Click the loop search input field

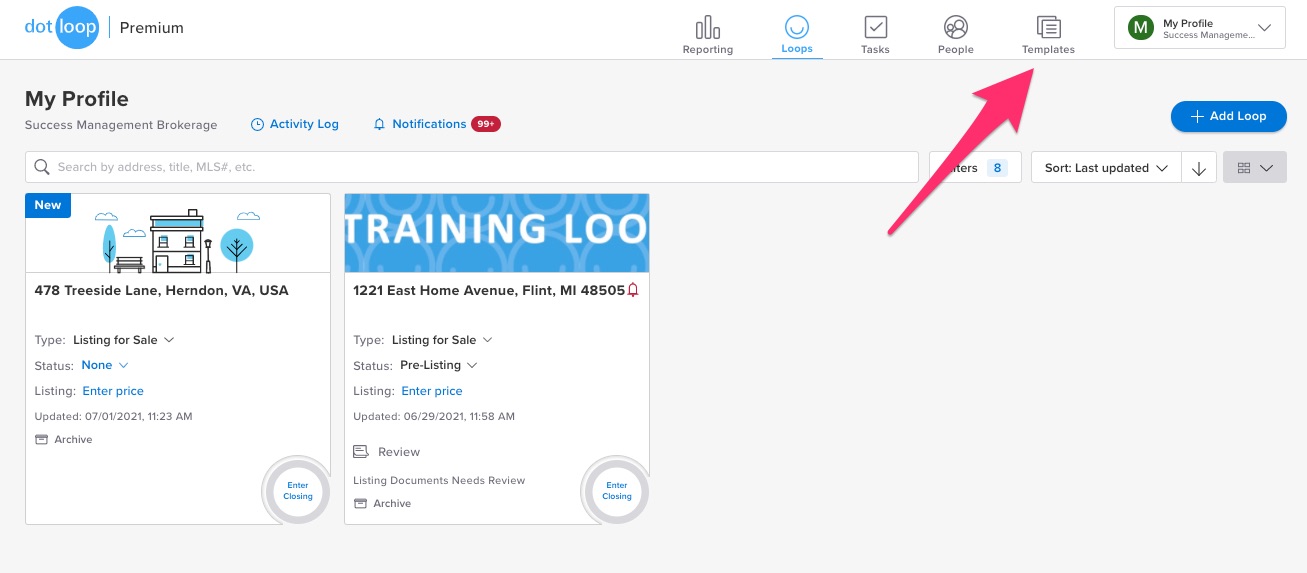[x=471, y=167]
